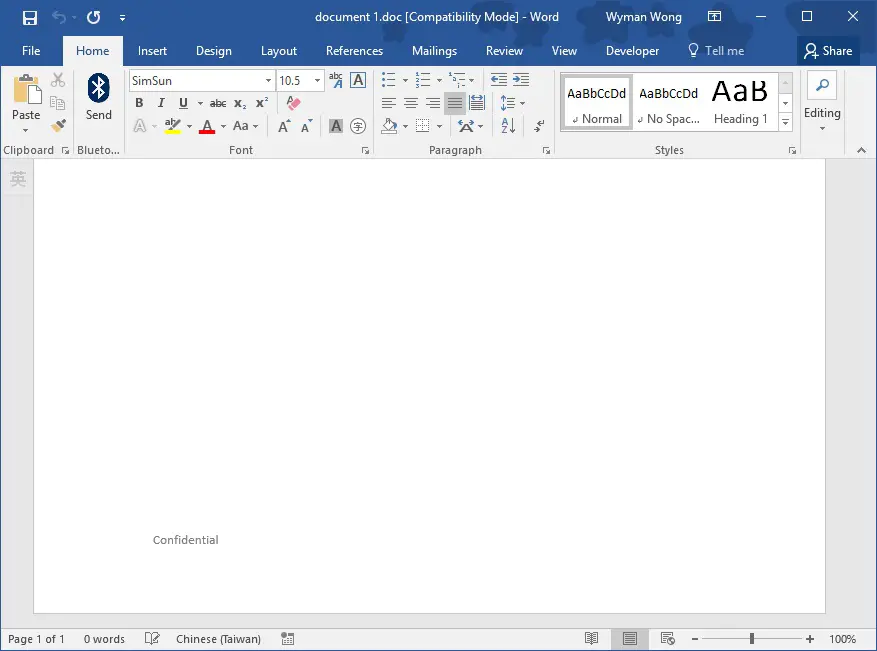The width and height of the screenshot is (877, 651).
Task: Apply Subscript formatting
Action: pyautogui.click(x=240, y=103)
